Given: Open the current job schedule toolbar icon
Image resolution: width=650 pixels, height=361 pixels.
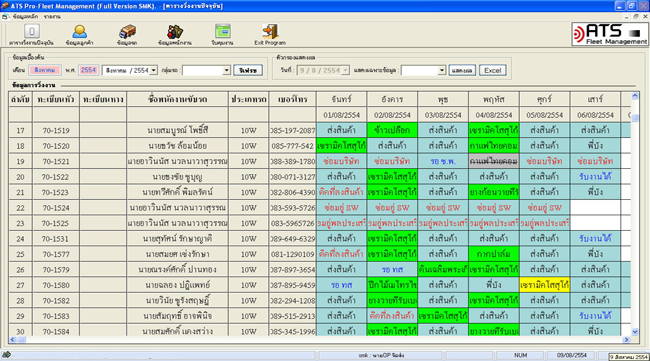Looking at the screenshot, I should 32,31.
